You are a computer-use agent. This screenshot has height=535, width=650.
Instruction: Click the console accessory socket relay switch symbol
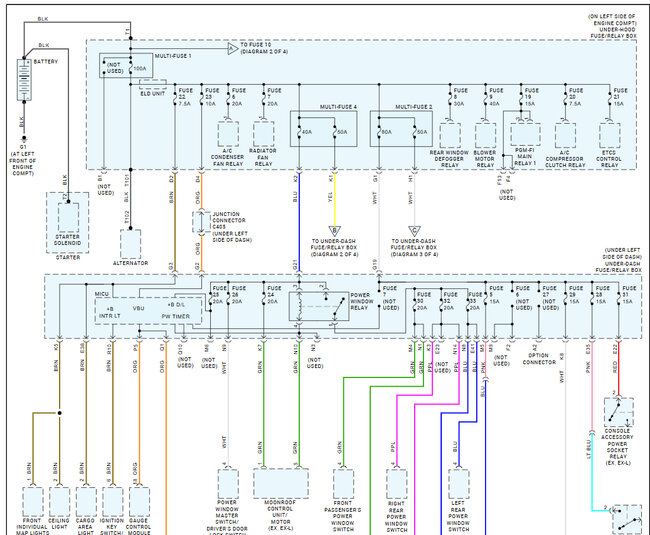(618, 412)
